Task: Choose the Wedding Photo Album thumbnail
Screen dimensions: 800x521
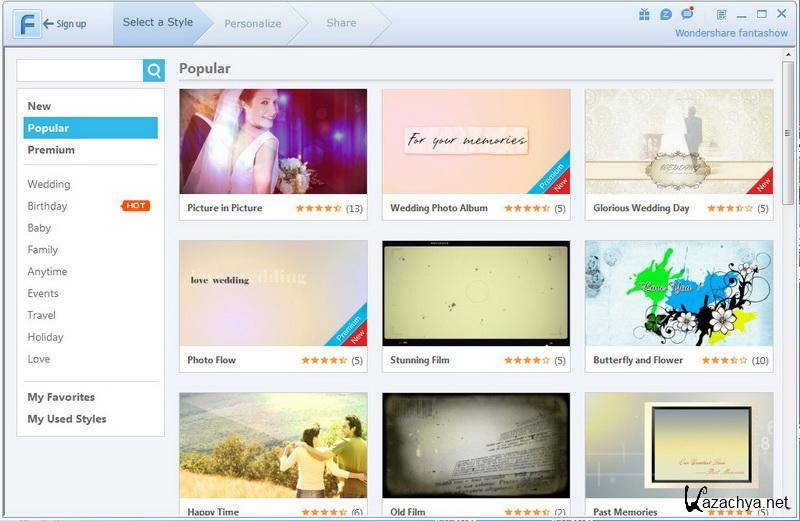Action: [x=476, y=141]
